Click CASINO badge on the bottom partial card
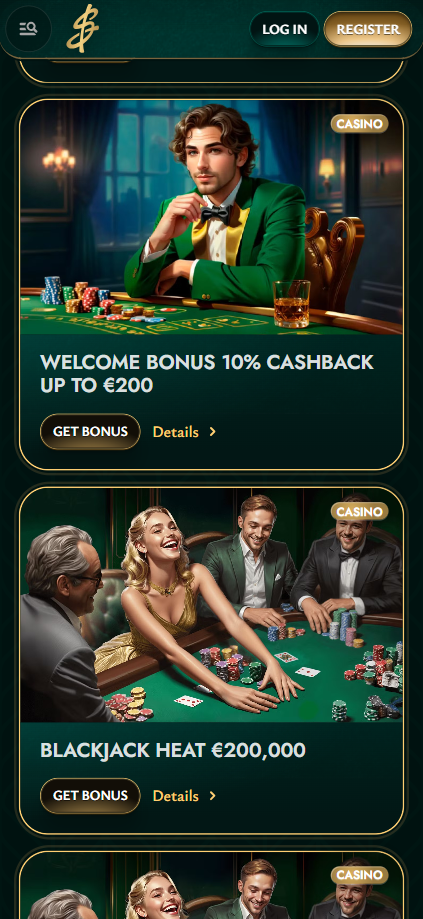Image resolution: width=423 pixels, height=919 pixels. pyautogui.click(x=360, y=875)
